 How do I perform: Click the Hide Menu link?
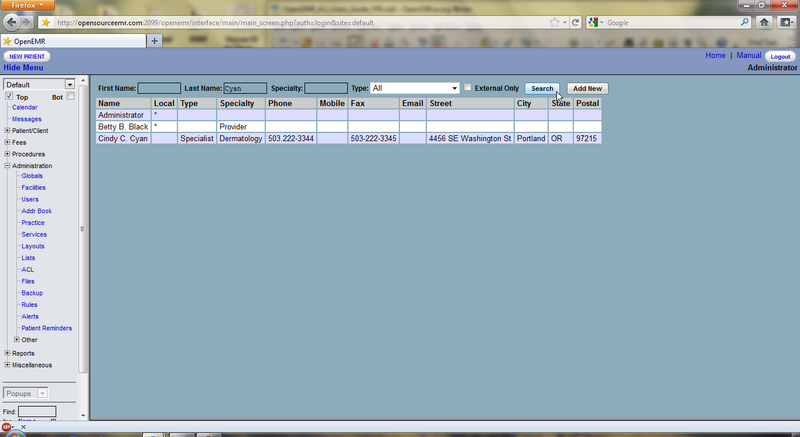[23, 68]
